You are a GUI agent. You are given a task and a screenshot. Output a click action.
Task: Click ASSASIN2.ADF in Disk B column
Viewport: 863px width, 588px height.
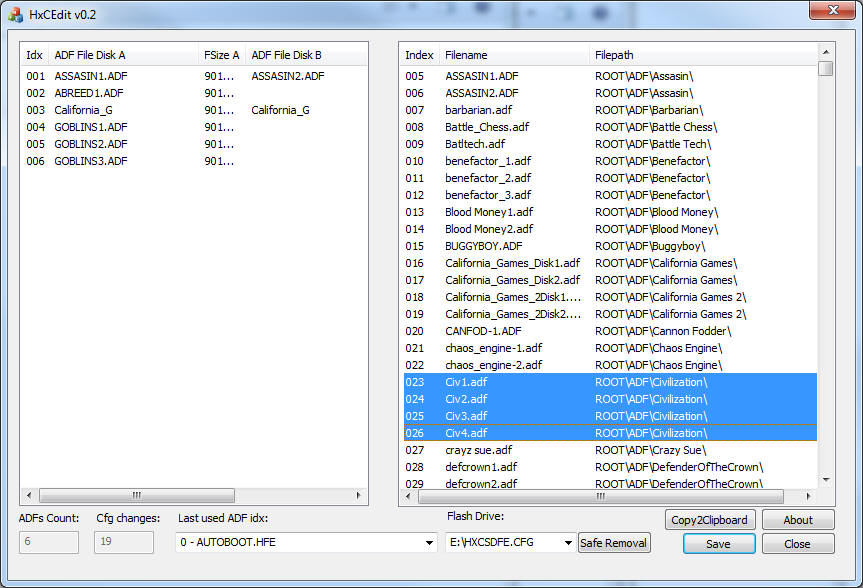click(x=288, y=76)
